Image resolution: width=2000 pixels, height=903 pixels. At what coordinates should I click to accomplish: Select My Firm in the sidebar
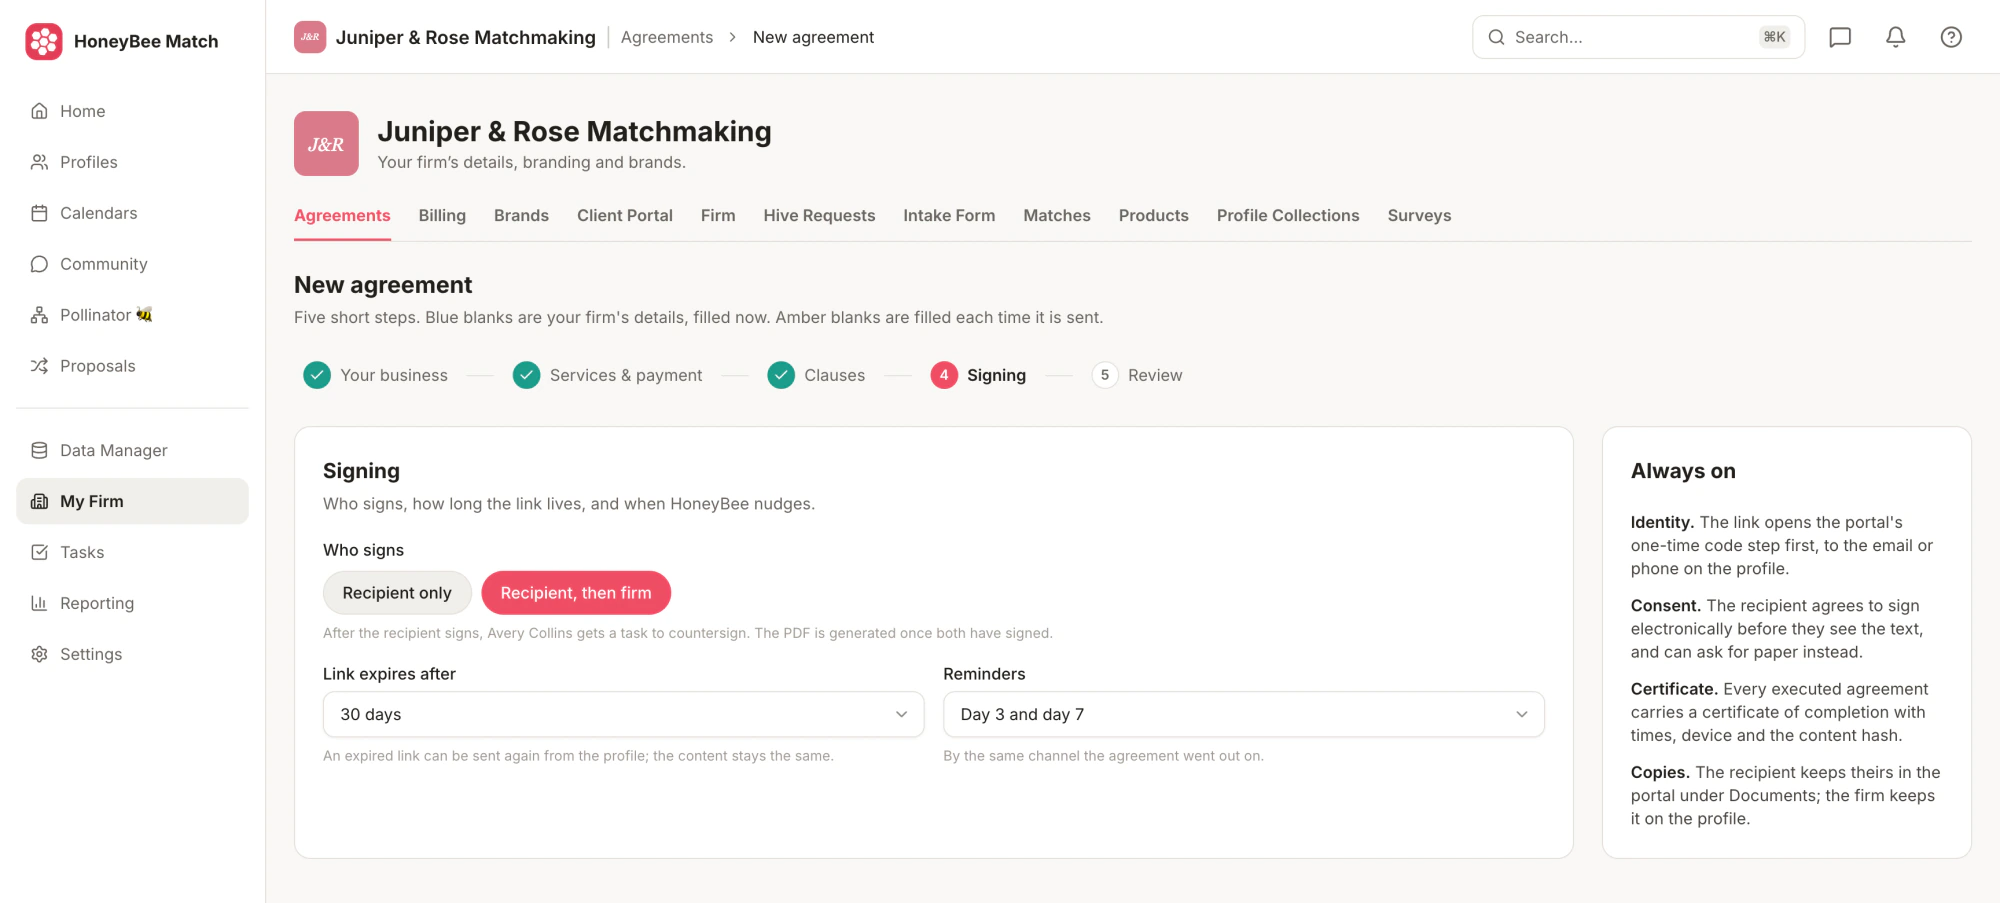pyautogui.click(x=132, y=501)
